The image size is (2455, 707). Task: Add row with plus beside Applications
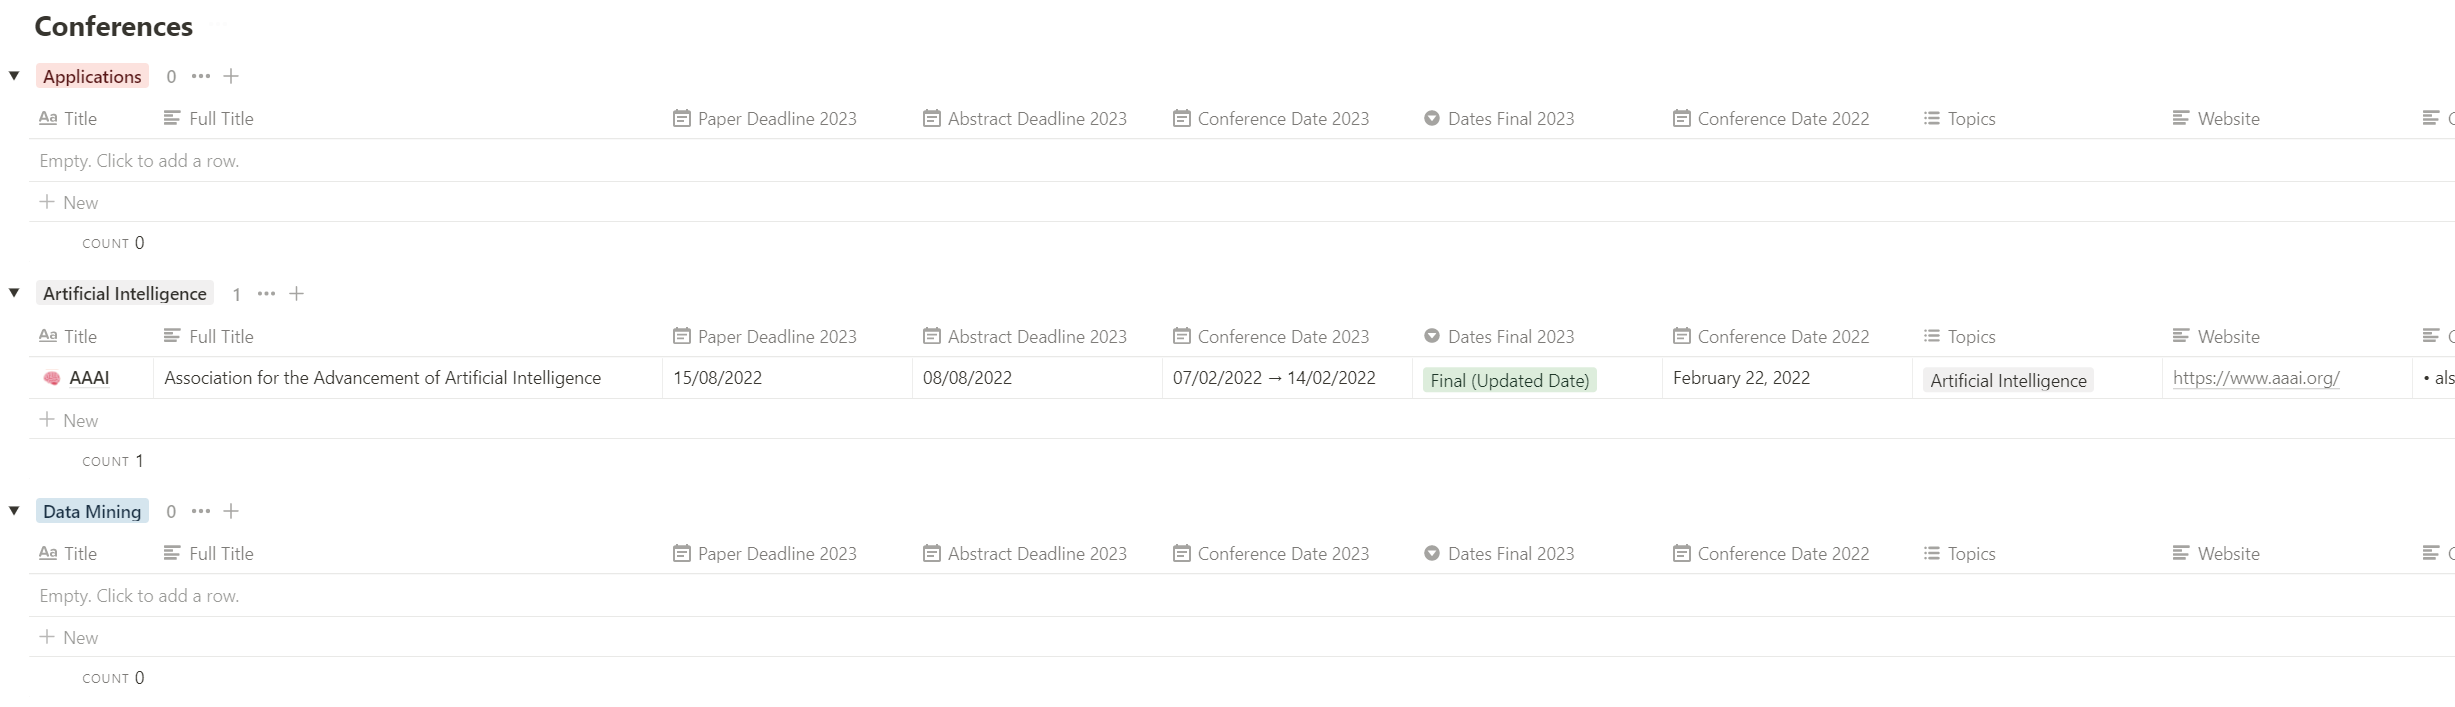(231, 76)
